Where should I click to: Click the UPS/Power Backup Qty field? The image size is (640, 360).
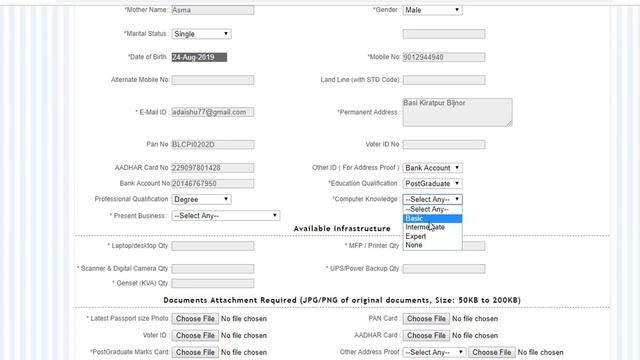point(444,269)
